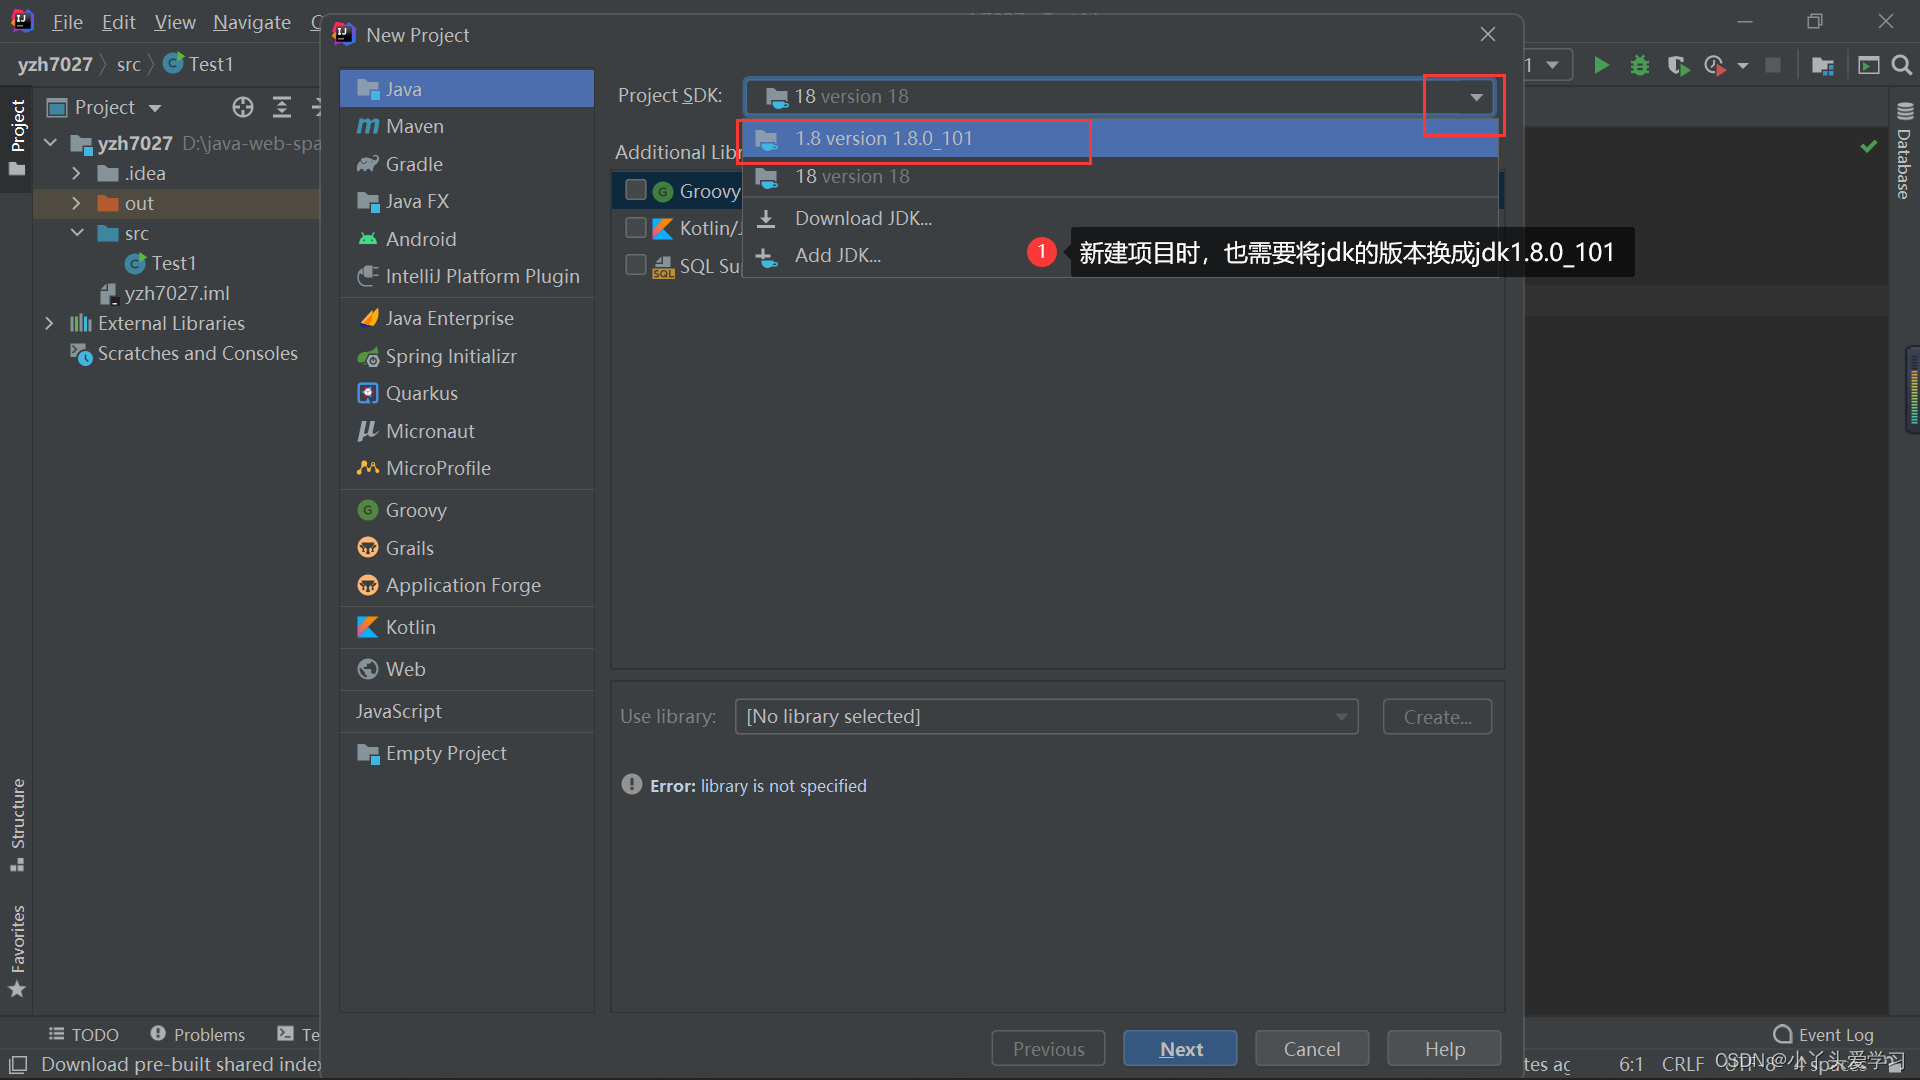
Task: Open Favorites side tab
Action: (17, 951)
